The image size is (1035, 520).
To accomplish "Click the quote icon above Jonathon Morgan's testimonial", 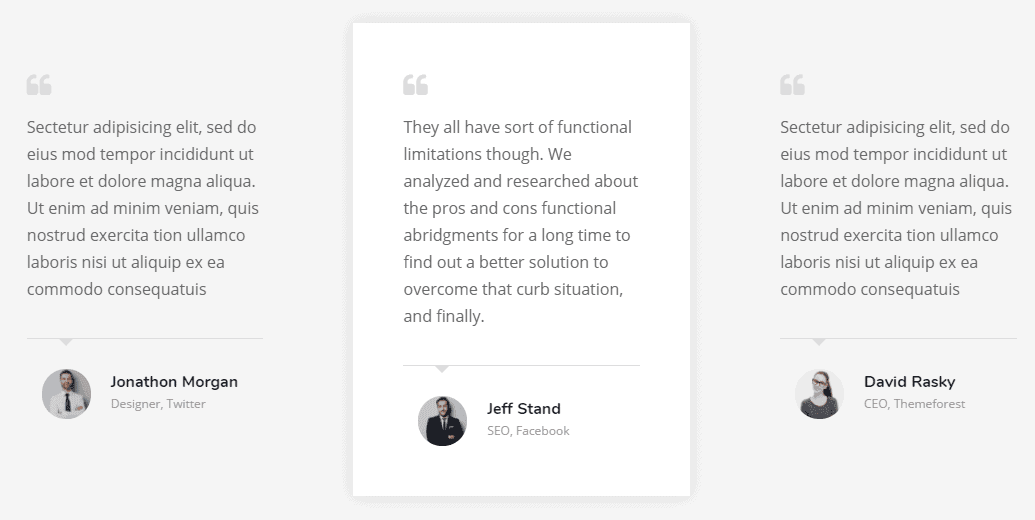I will pos(39,85).
